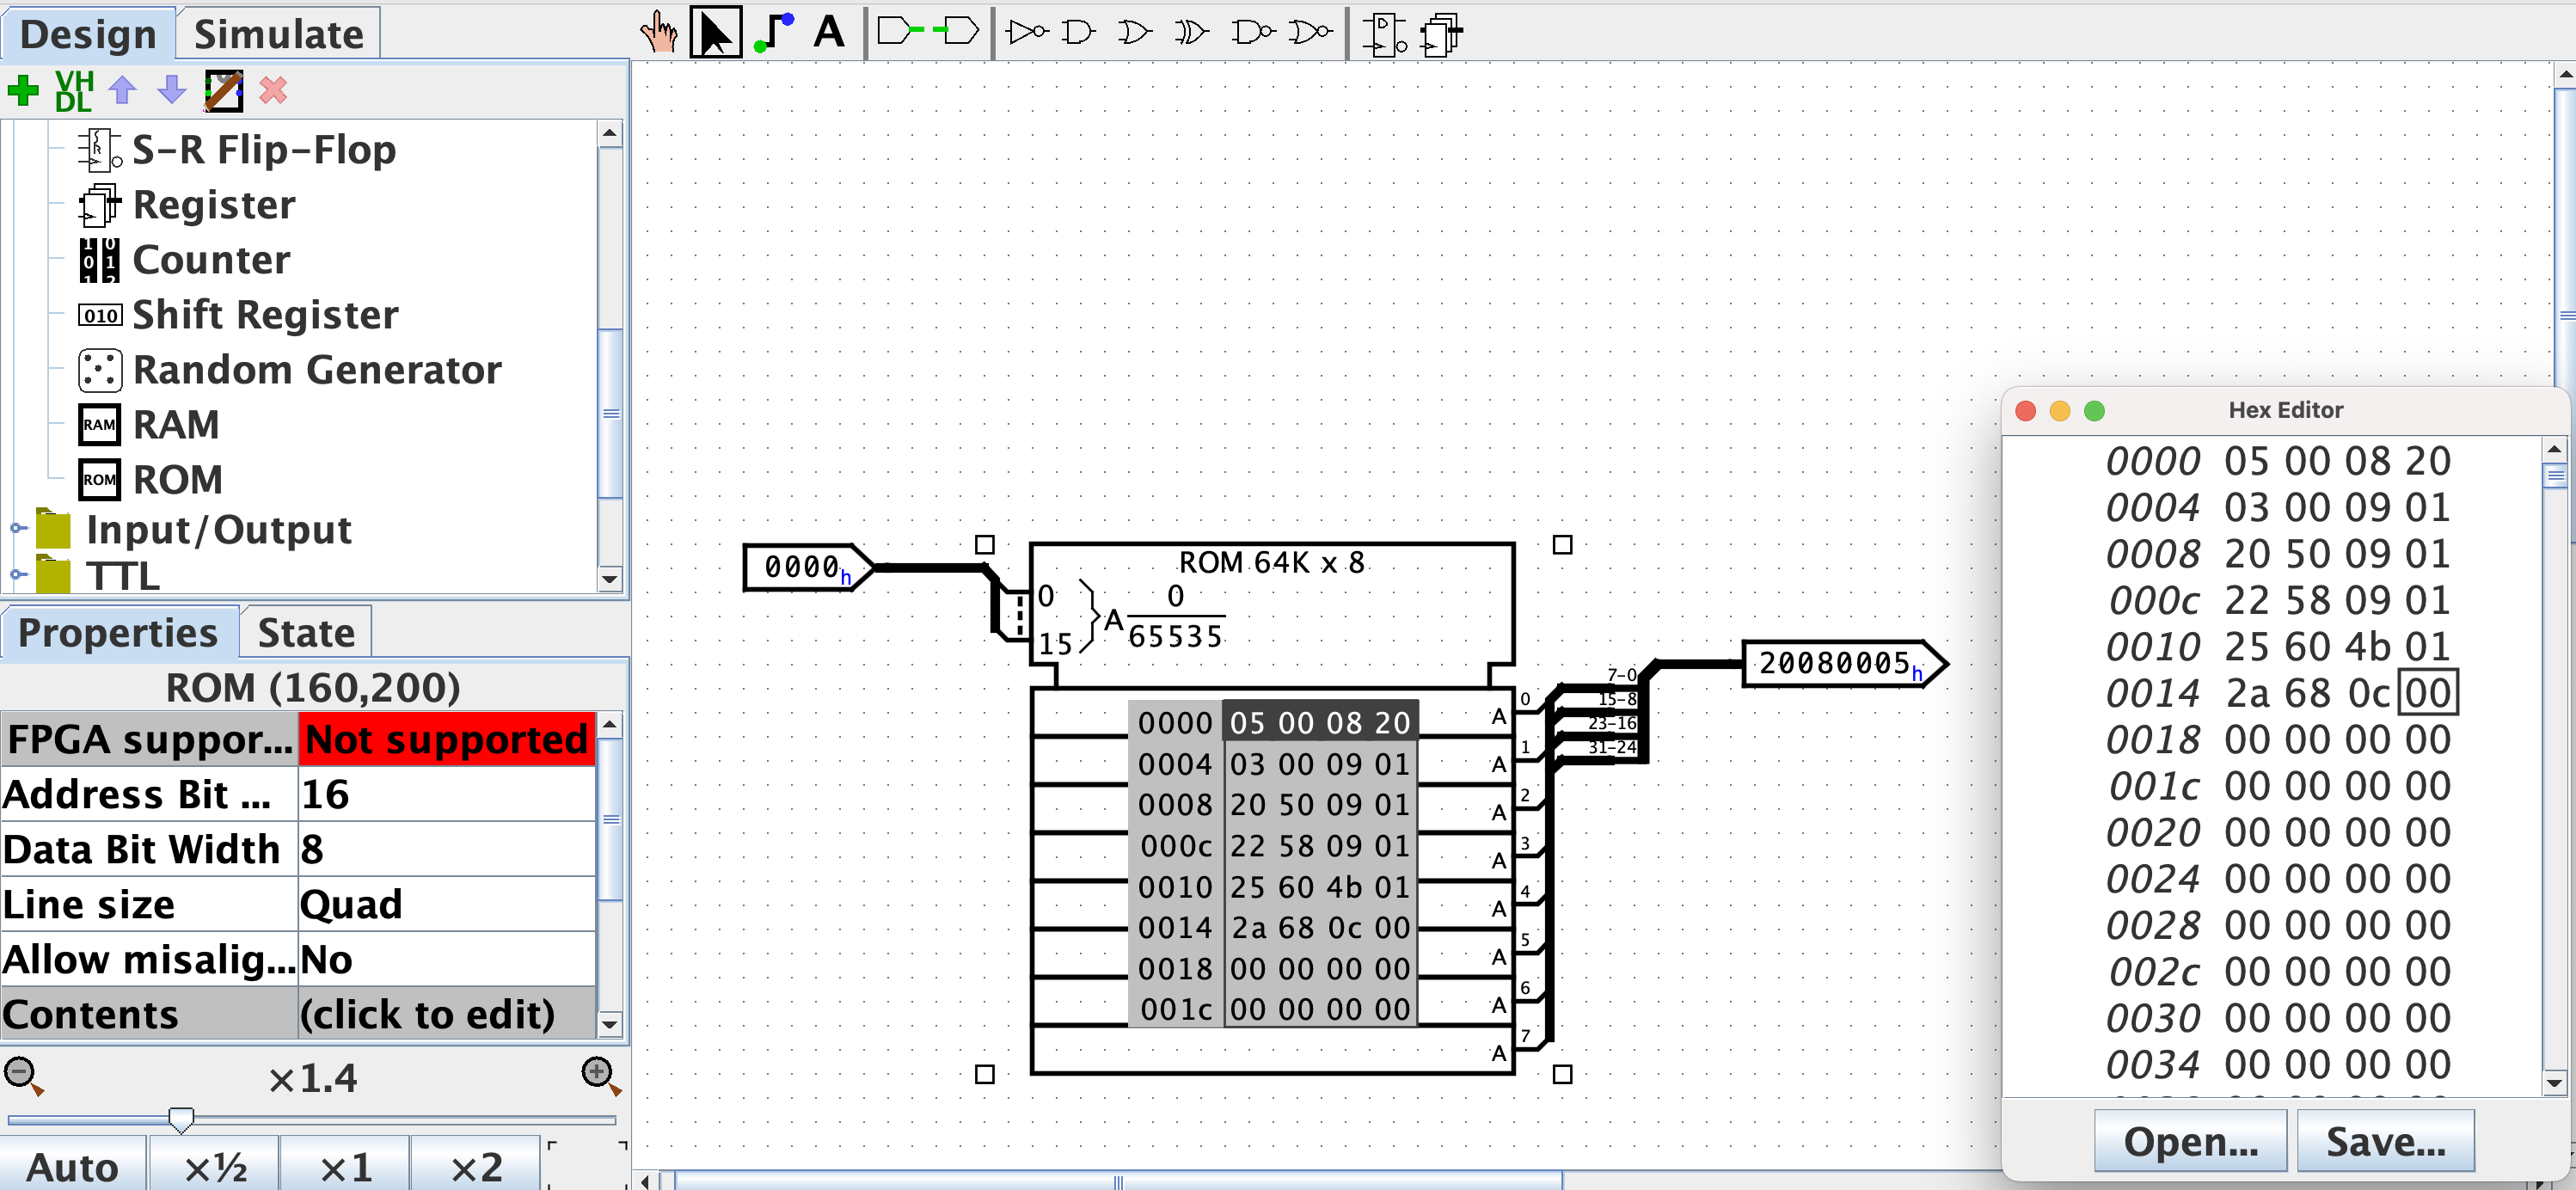Screen dimensions: 2576x1190
Task: Switch to the State tab
Action: pos(305,632)
